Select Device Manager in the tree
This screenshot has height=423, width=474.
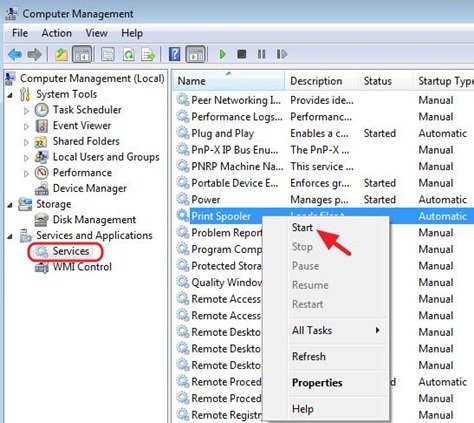pos(90,189)
